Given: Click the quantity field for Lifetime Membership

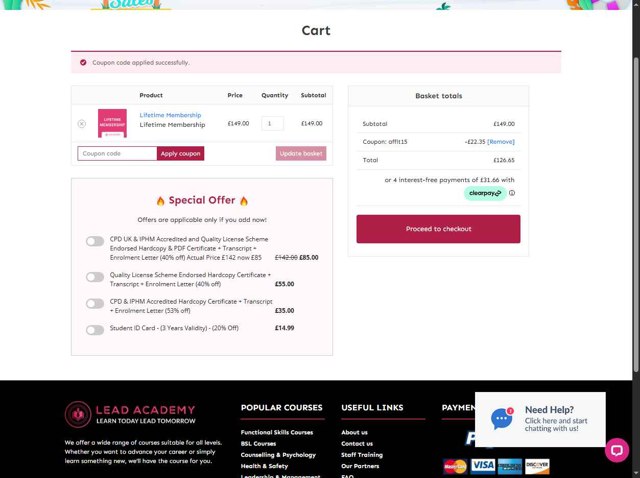Looking at the screenshot, I should (x=272, y=123).
